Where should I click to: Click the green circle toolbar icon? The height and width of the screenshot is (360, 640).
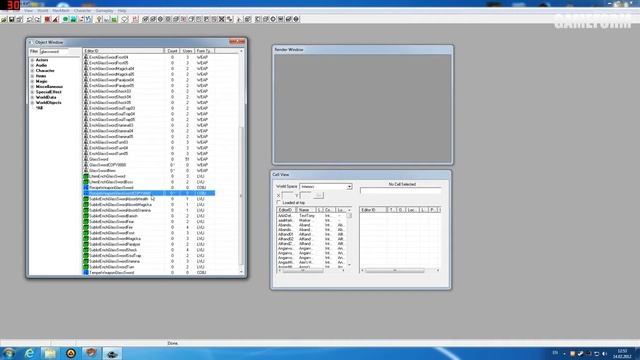coord(65,19)
